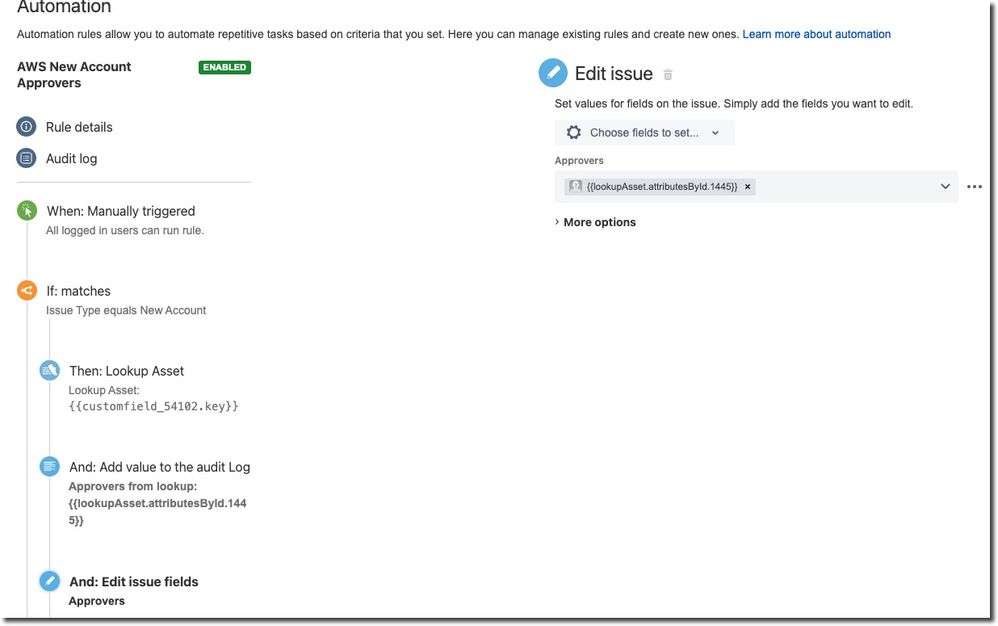Open Learn more about automation link
The height and width of the screenshot is (626, 998).
817,34
